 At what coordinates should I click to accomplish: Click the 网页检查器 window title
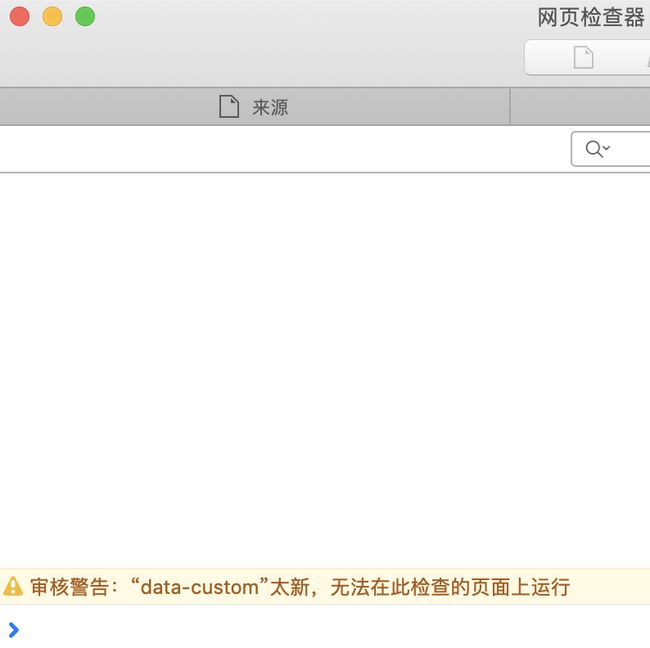pyautogui.click(x=591, y=17)
